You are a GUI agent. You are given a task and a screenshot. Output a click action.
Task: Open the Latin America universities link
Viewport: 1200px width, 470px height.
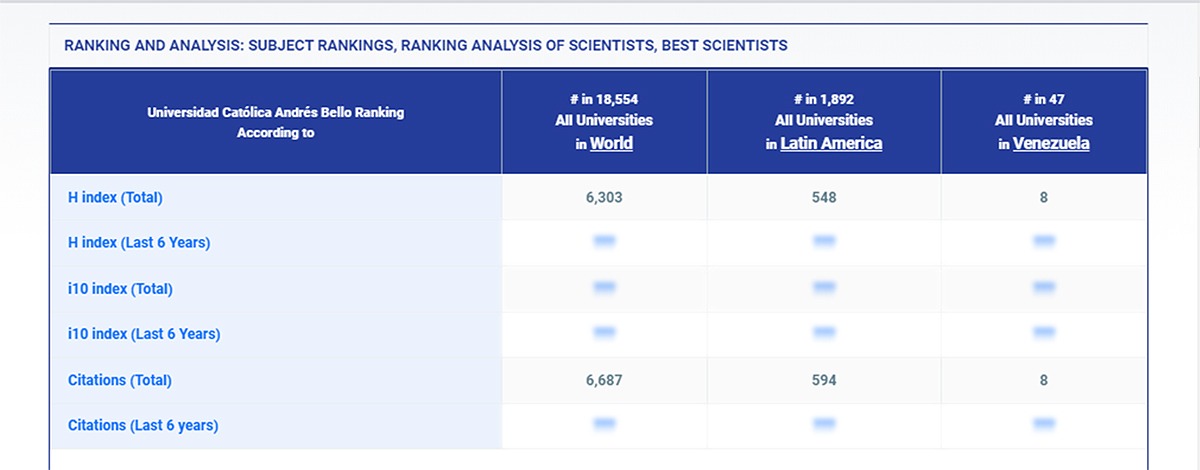(831, 143)
